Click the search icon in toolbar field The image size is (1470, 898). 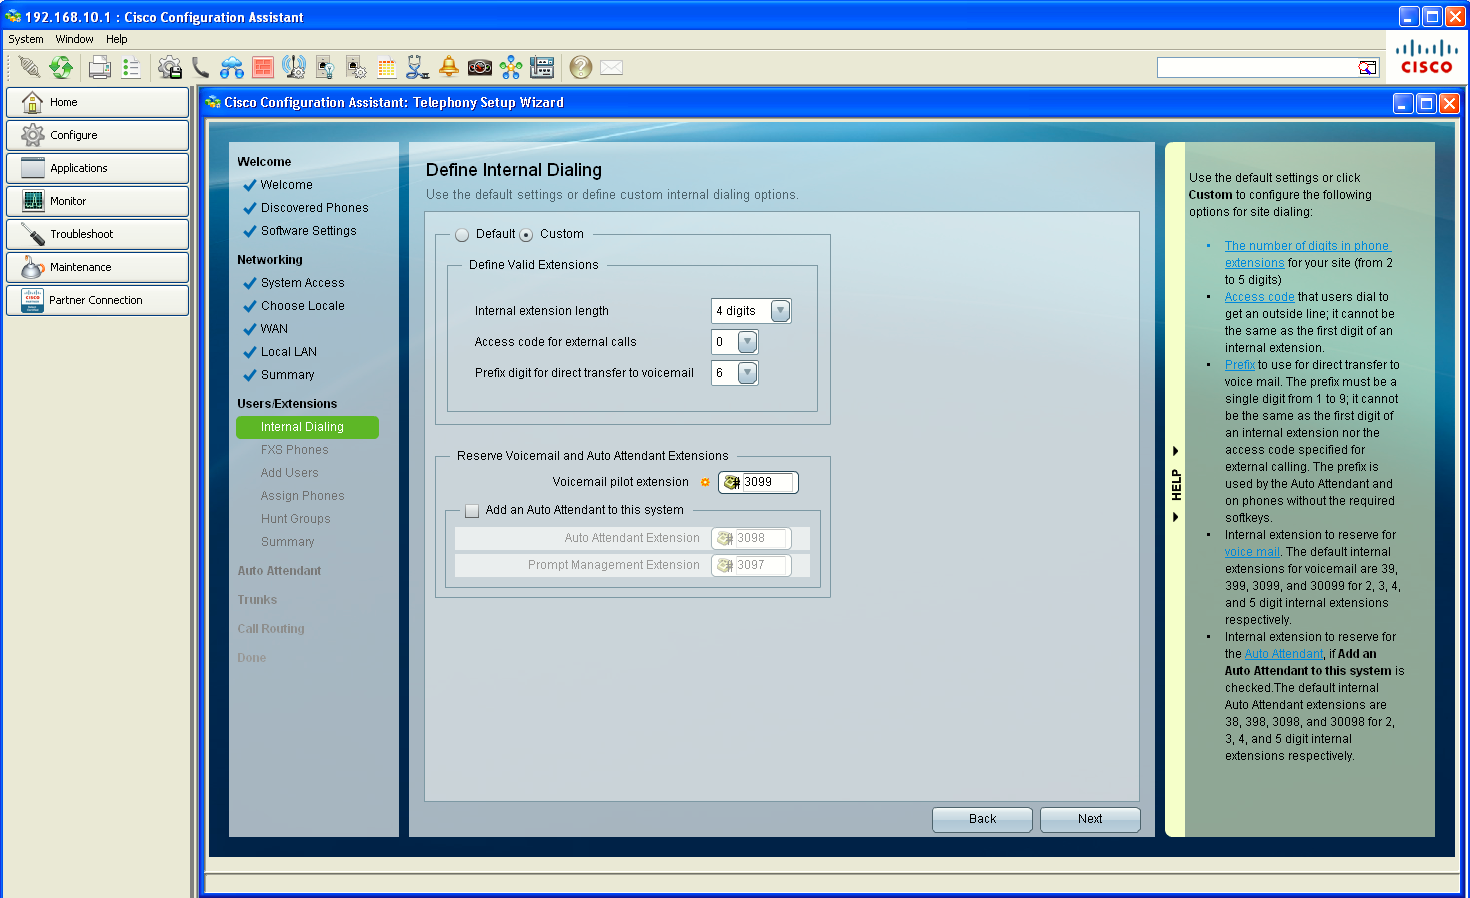tap(1367, 67)
